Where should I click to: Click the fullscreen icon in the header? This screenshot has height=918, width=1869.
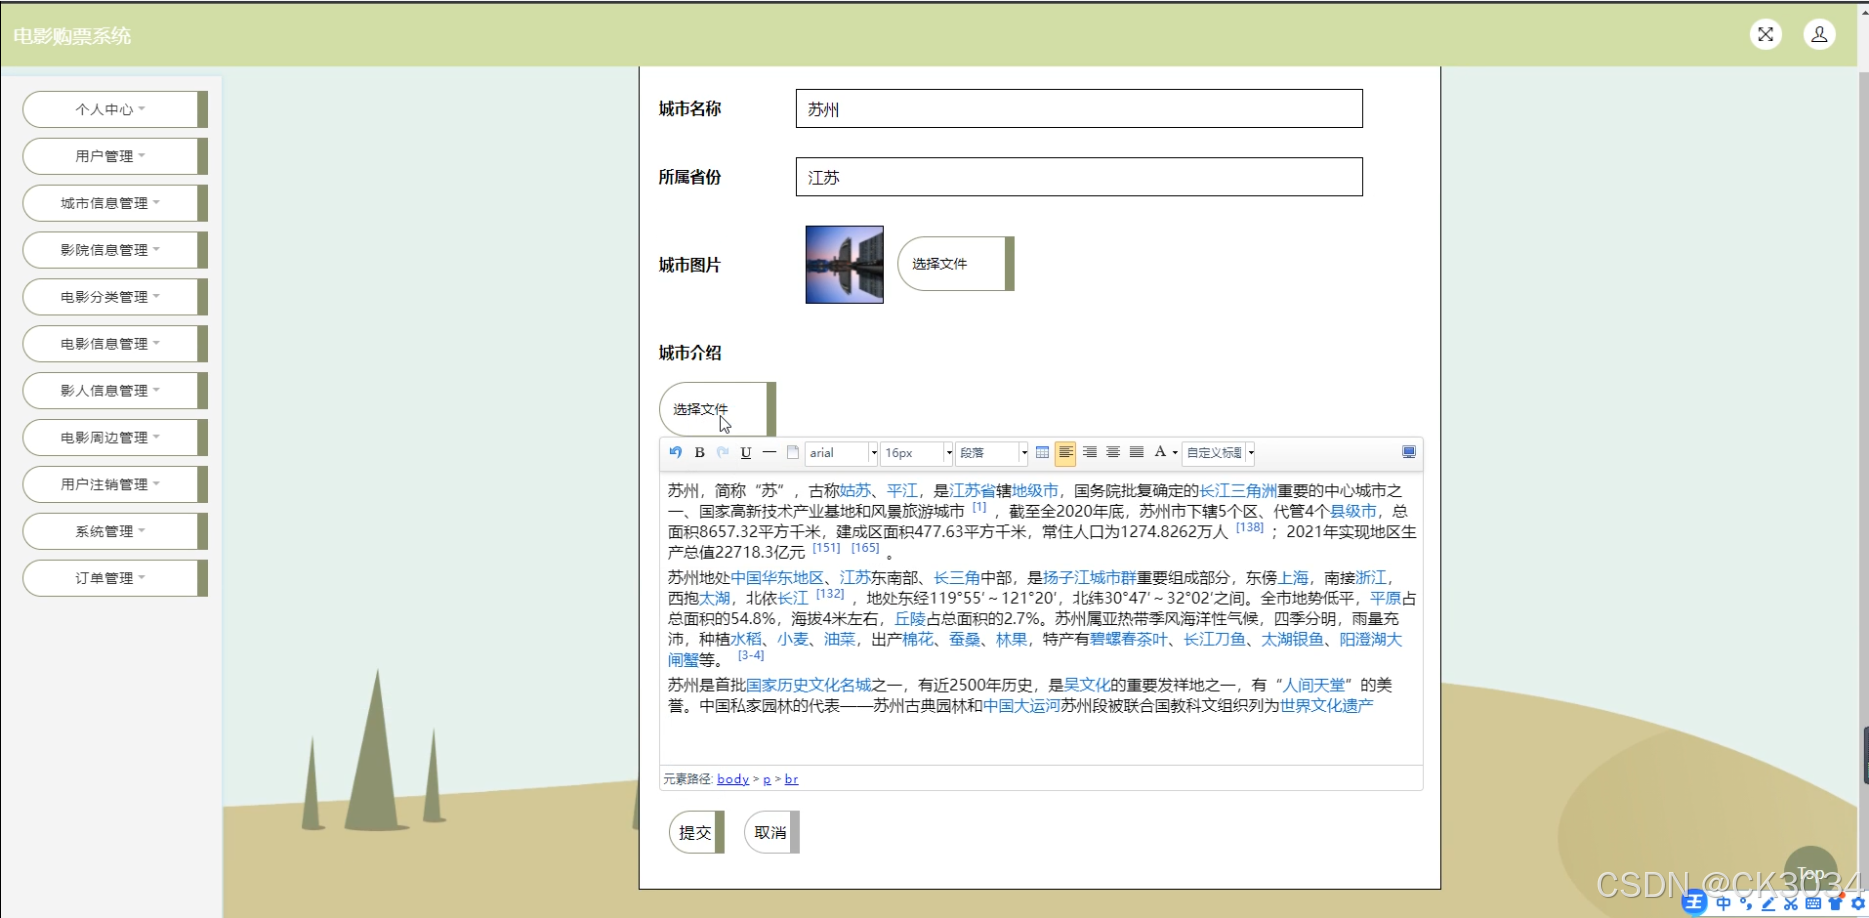coord(1766,35)
